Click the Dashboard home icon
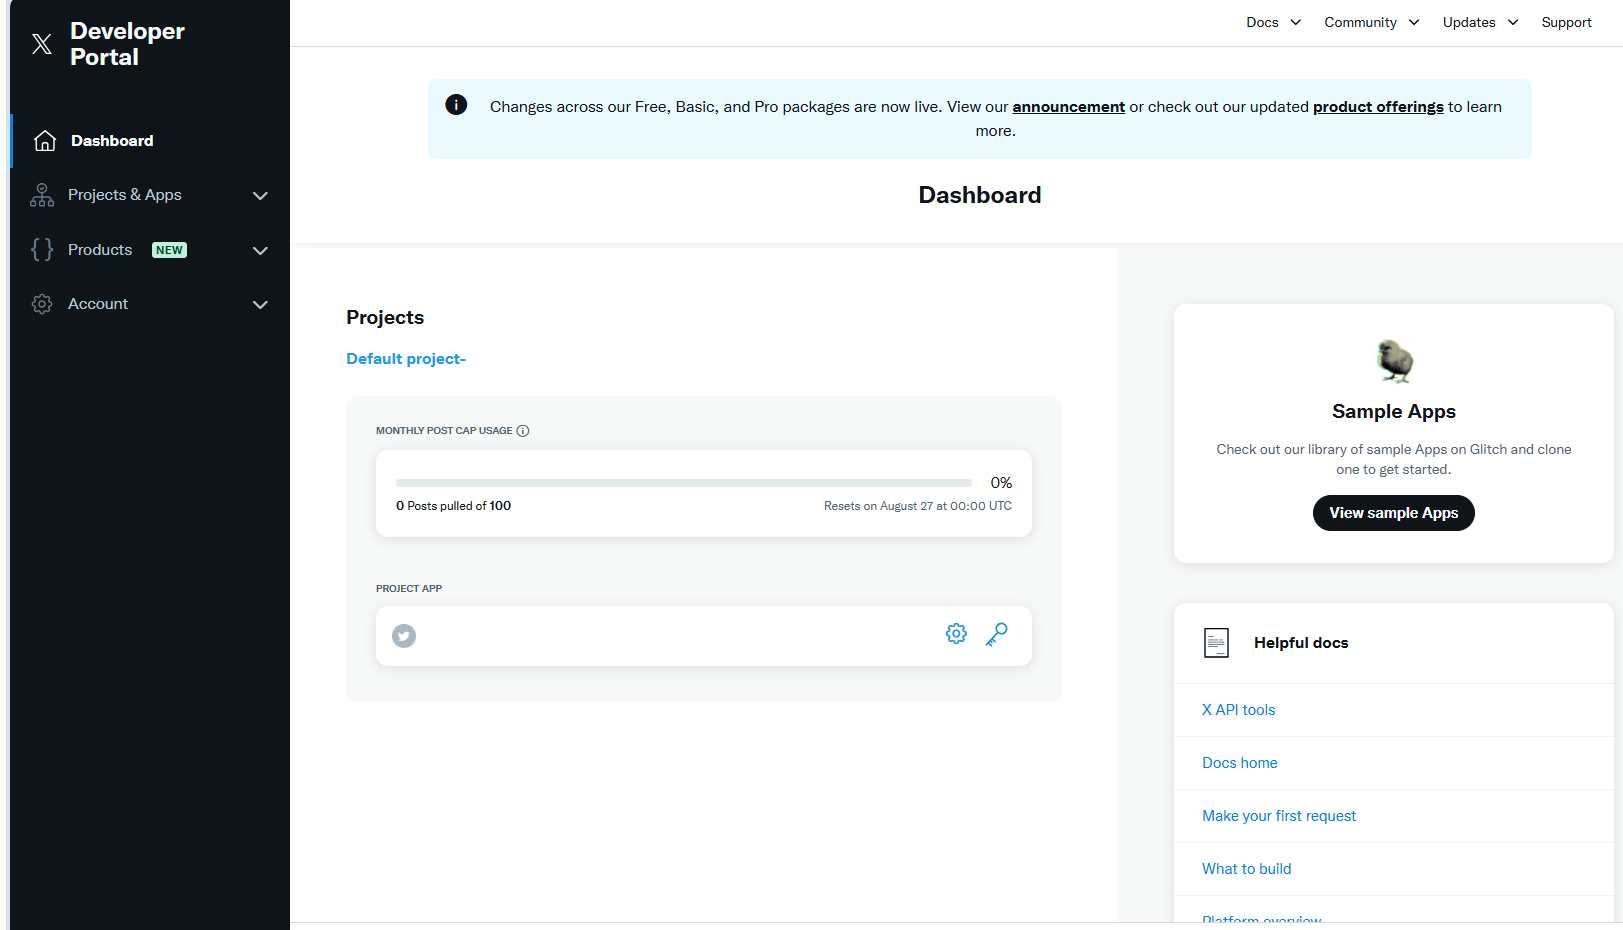The width and height of the screenshot is (1623, 930). pos(45,141)
